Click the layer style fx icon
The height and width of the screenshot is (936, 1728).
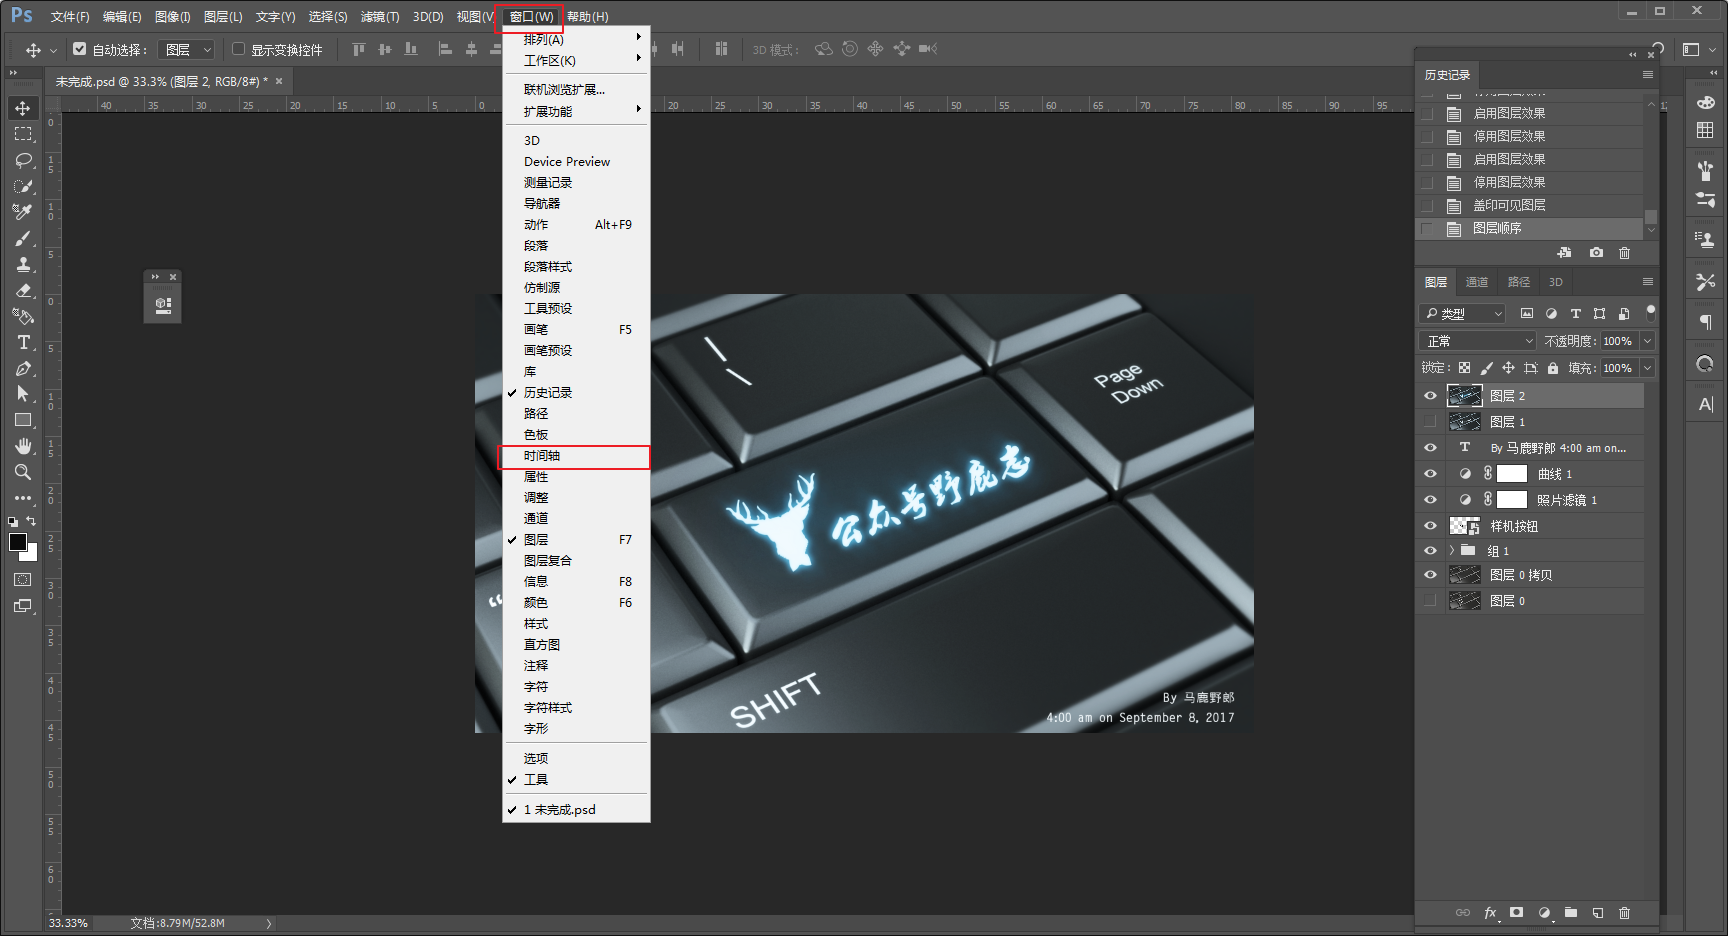pyautogui.click(x=1490, y=912)
